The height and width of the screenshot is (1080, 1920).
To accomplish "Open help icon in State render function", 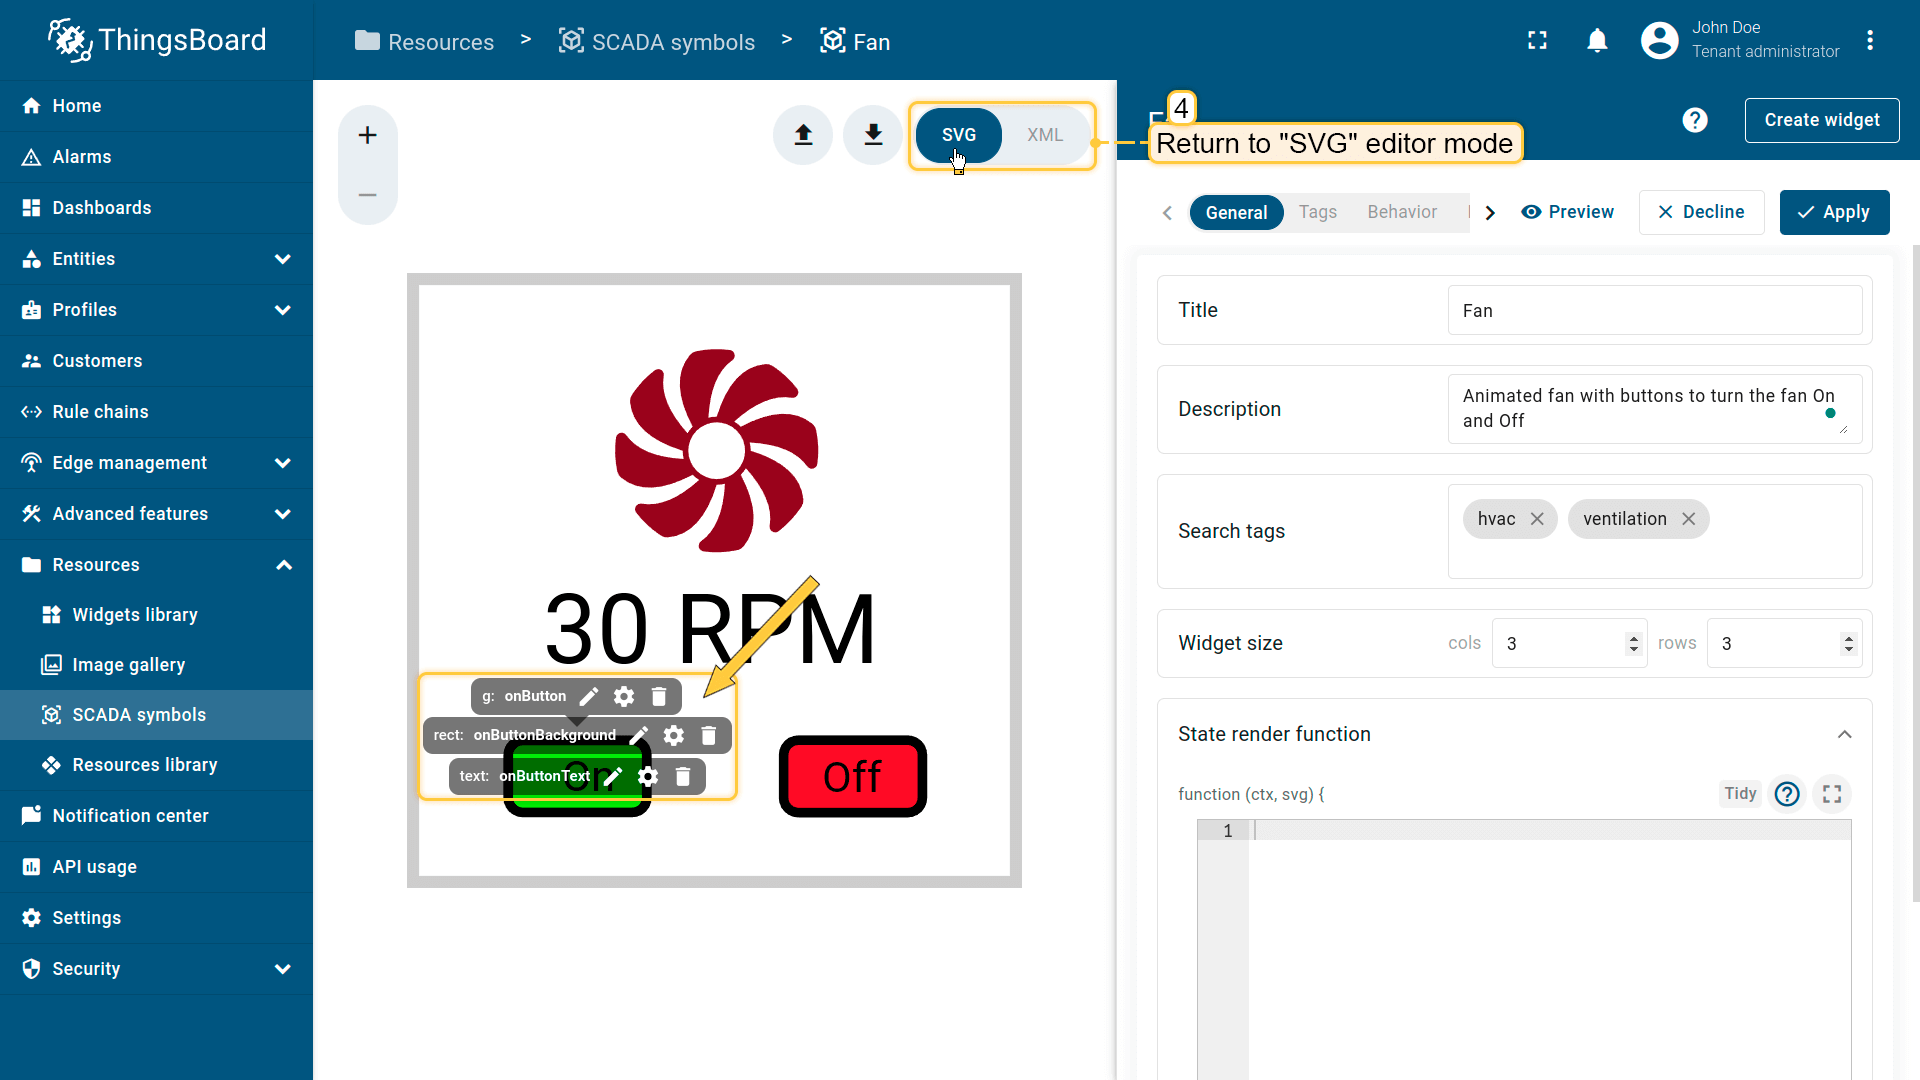I will click(x=1787, y=794).
